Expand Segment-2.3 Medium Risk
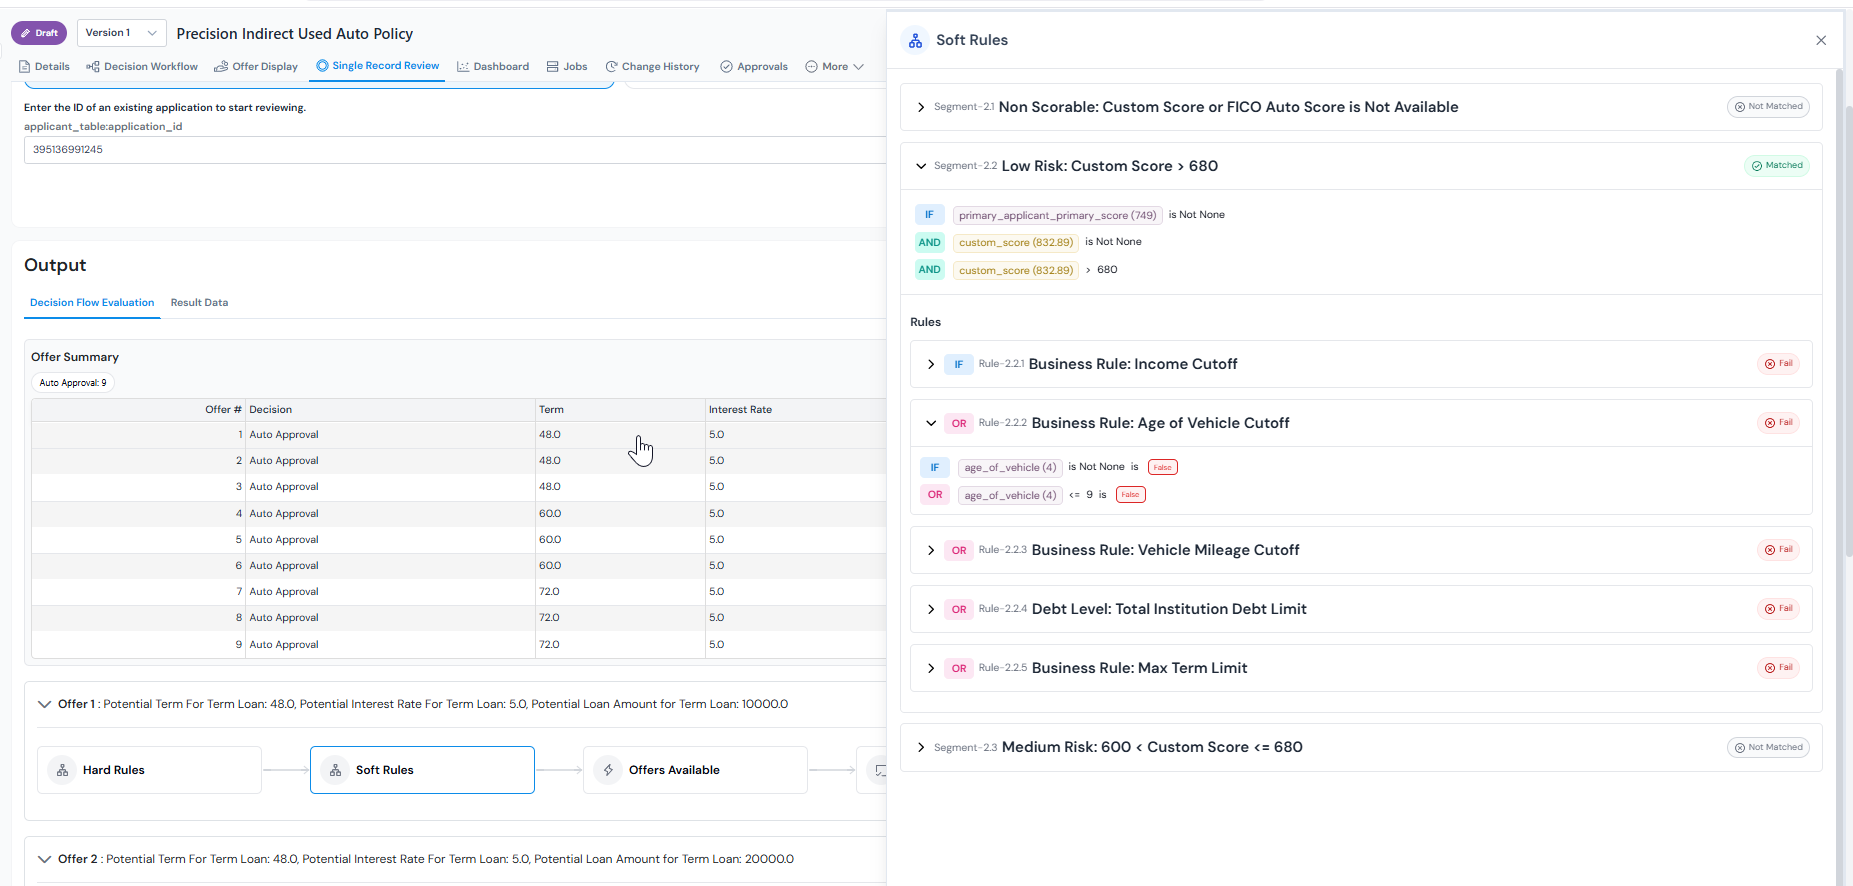The height and width of the screenshot is (886, 1853). point(921,747)
